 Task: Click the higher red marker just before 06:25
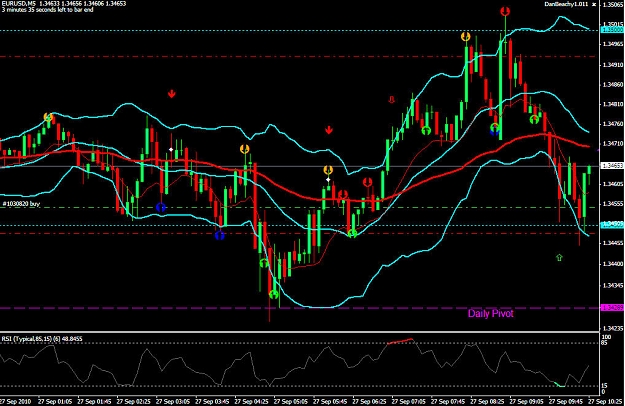(368, 182)
